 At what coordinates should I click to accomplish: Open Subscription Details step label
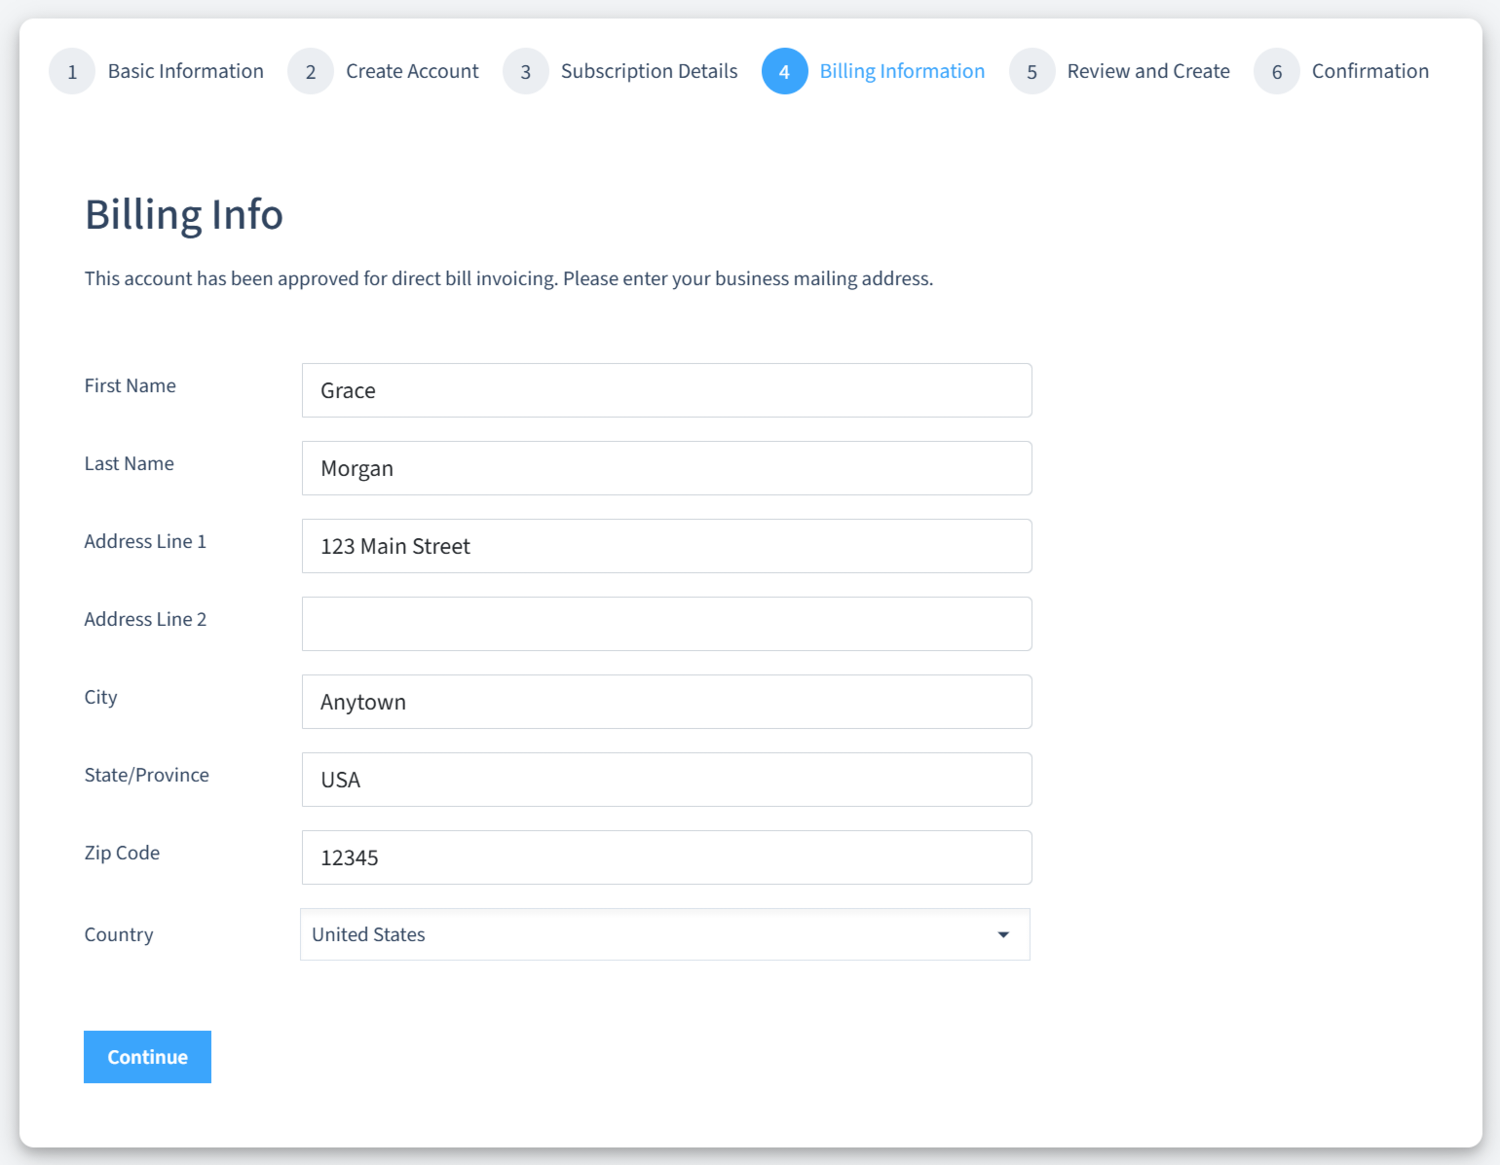(x=648, y=71)
